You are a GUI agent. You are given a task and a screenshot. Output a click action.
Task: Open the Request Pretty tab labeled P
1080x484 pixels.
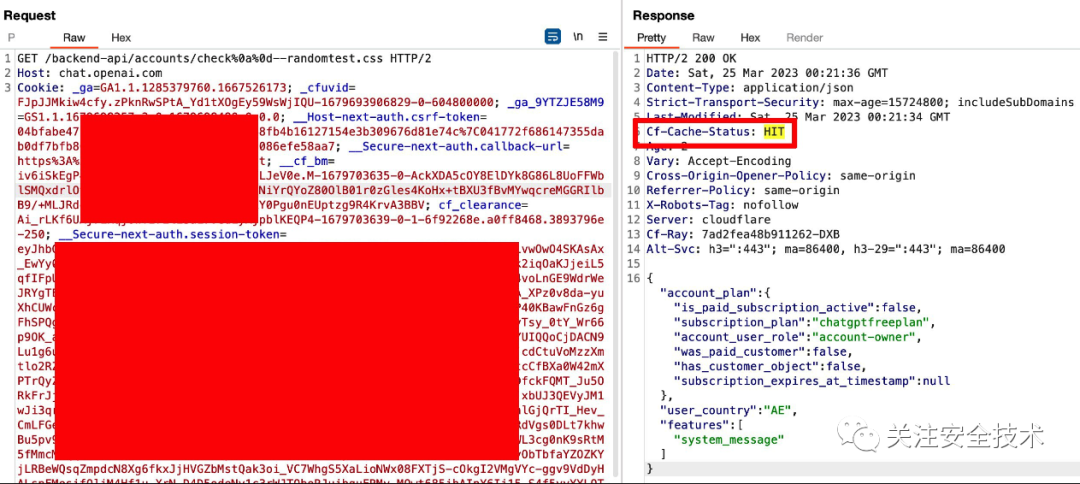[x=11, y=37]
